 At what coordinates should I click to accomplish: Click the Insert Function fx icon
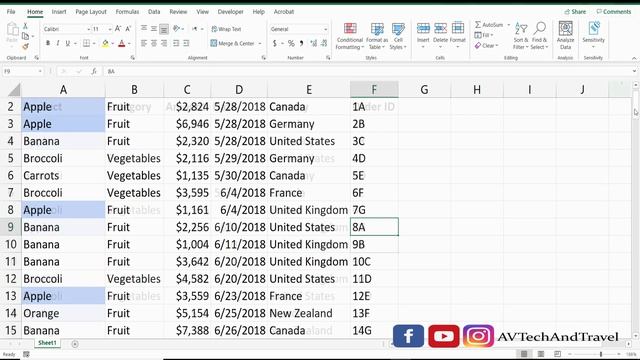tap(94, 71)
